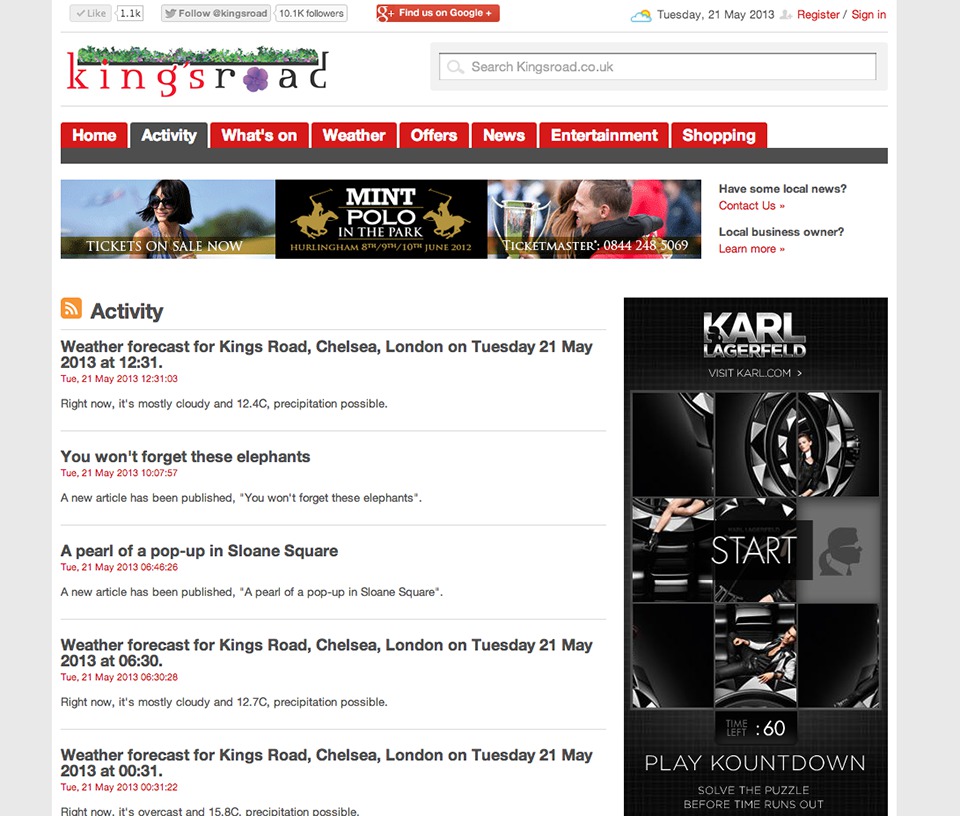Click the orange RSS feed icon
Image resolution: width=960 pixels, height=816 pixels.
click(71, 308)
